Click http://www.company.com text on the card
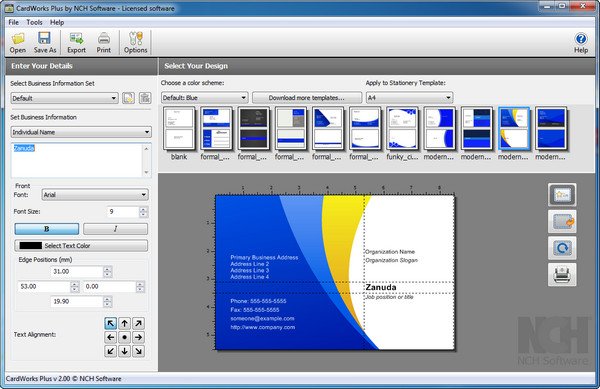This screenshot has width=600, height=389. tap(262, 327)
